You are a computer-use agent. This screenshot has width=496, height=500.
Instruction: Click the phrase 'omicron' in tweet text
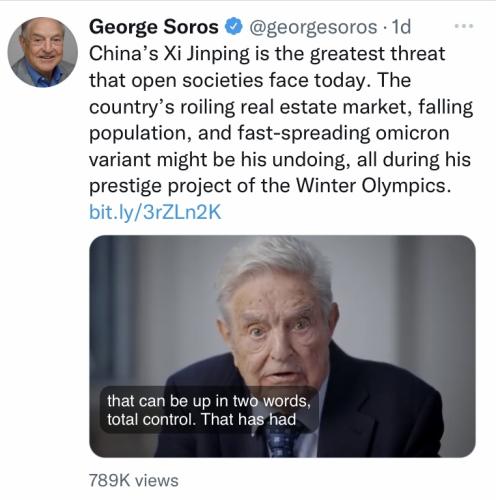[x=412, y=133]
